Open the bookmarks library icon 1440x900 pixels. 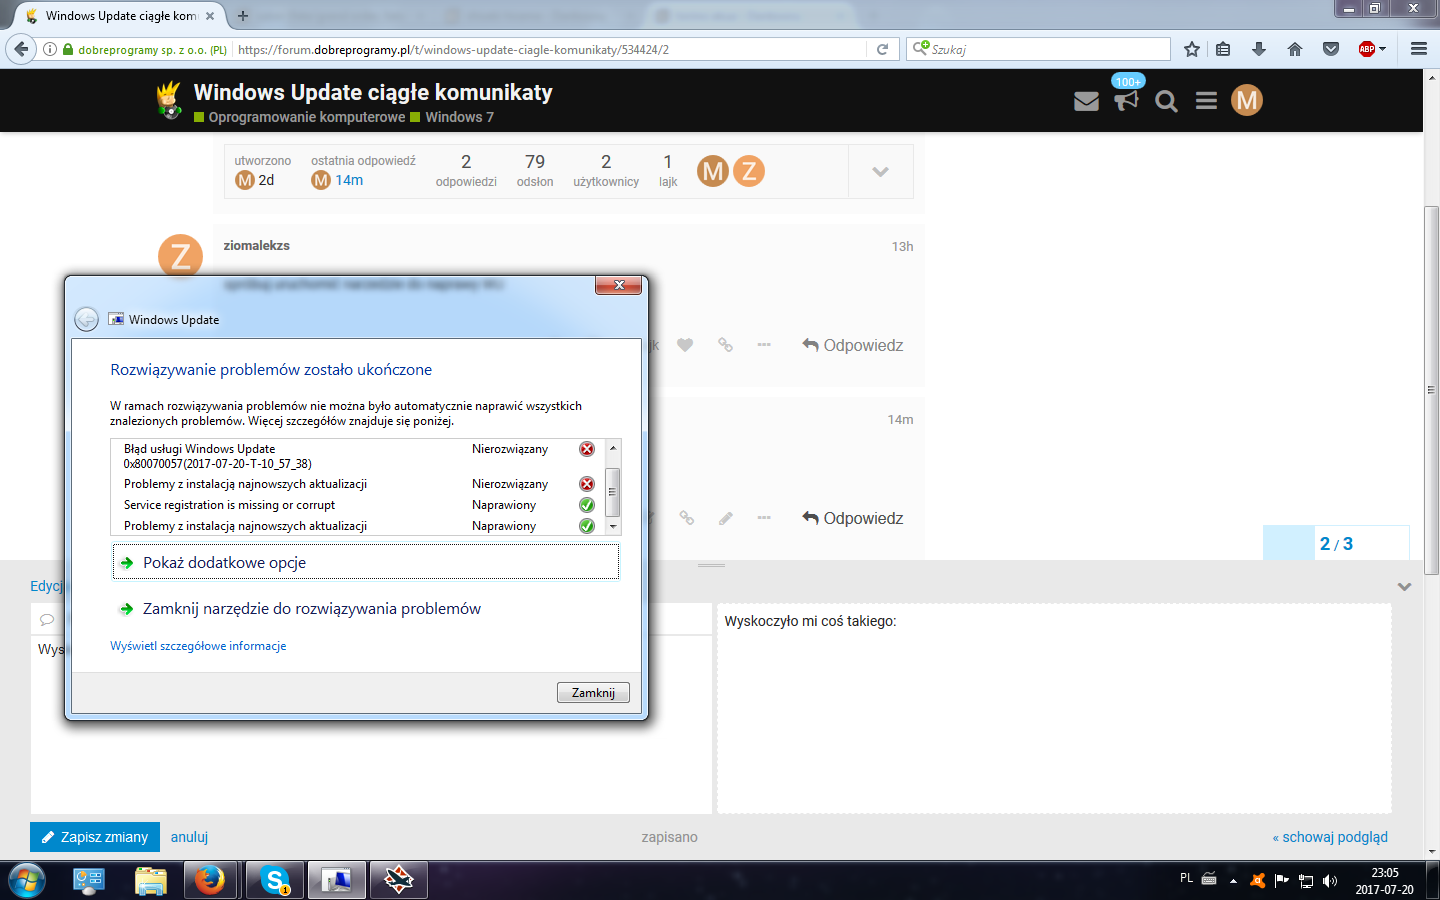click(1223, 49)
